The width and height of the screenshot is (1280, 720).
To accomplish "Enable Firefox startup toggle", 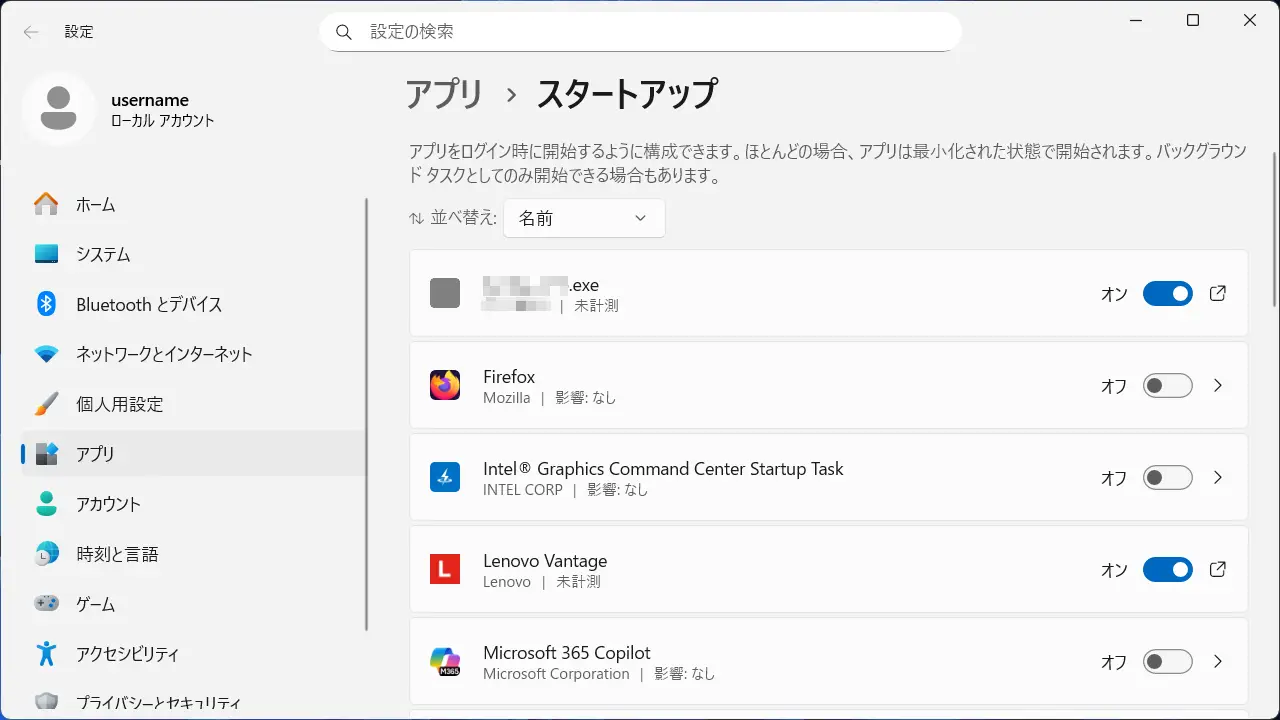I will coord(1167,386).
